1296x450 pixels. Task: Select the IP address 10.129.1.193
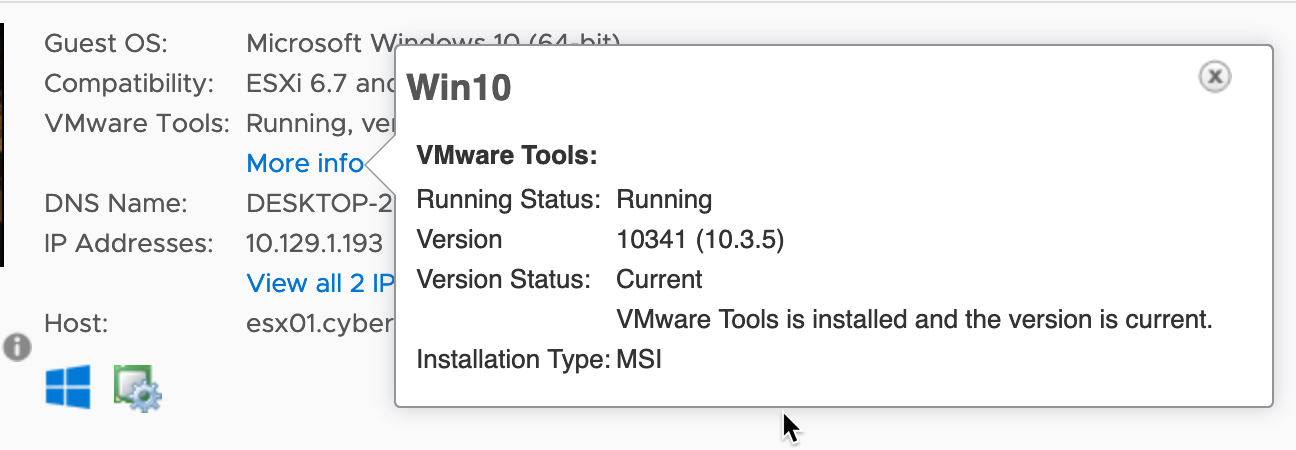tap(314, 243)
